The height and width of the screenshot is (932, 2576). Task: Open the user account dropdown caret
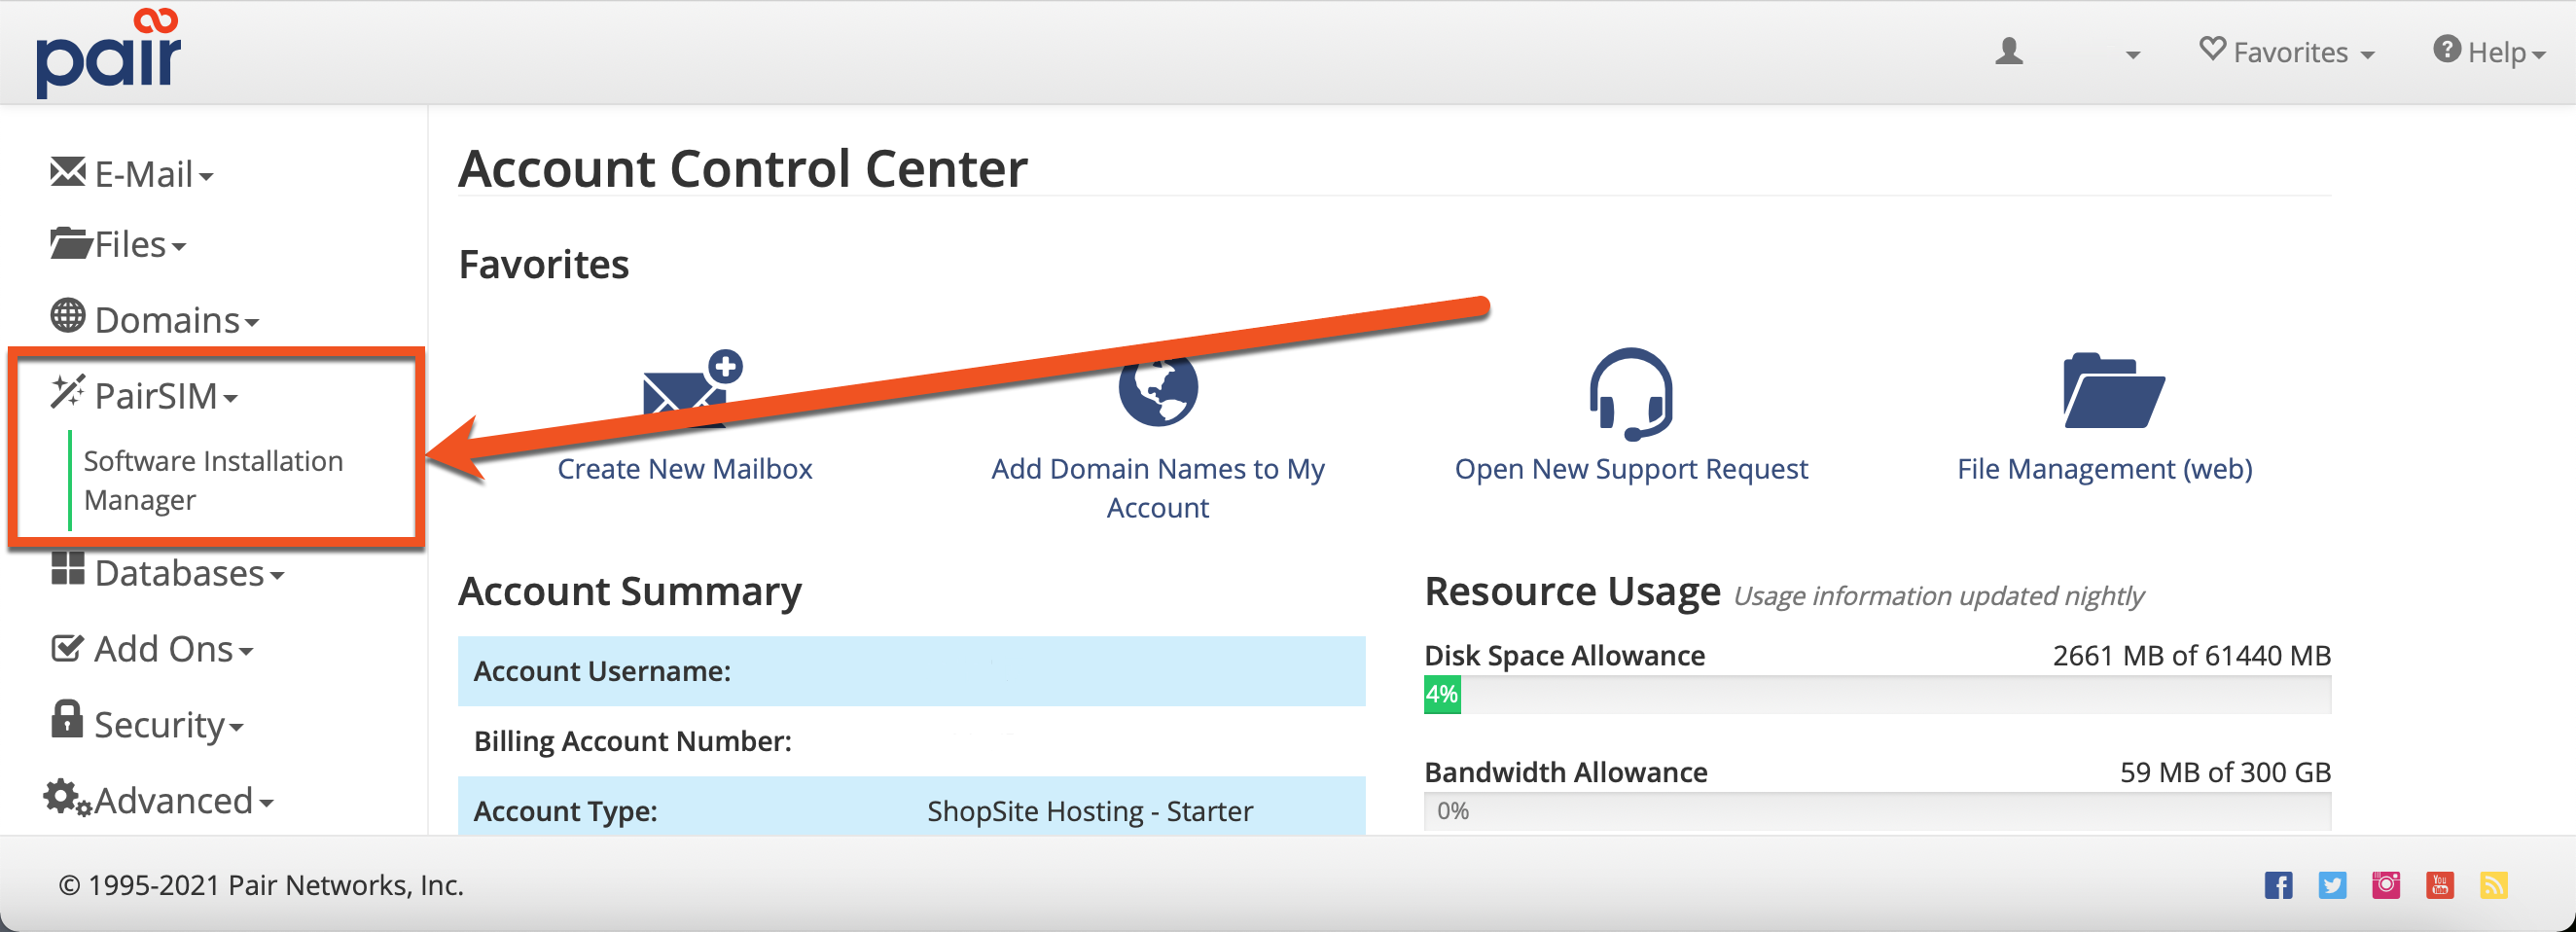coord(2133,55)
